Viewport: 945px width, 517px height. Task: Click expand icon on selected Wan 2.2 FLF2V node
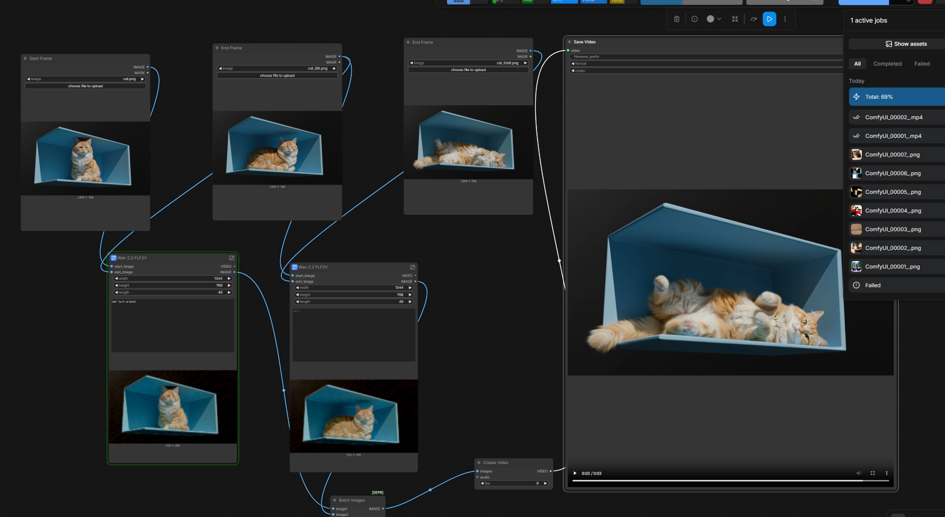click(231, 258)
